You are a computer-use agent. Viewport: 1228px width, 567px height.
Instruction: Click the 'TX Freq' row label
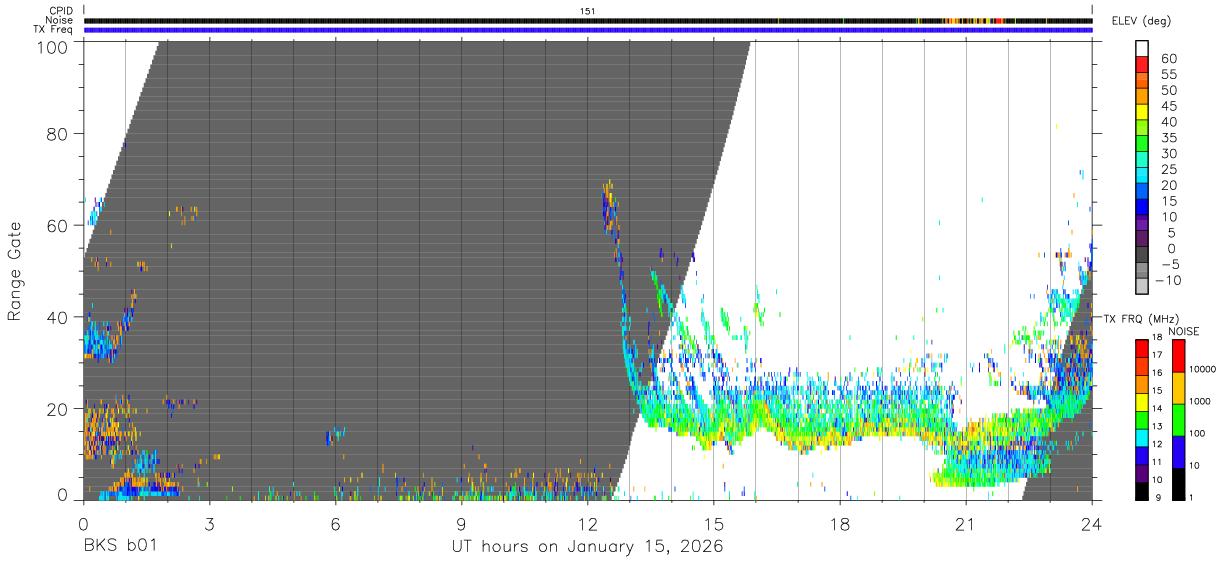pyautogui.click(x=53, y=30)
